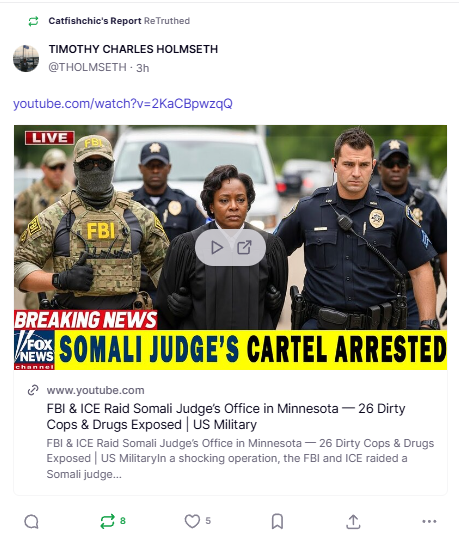Click the link card description text

240,458
